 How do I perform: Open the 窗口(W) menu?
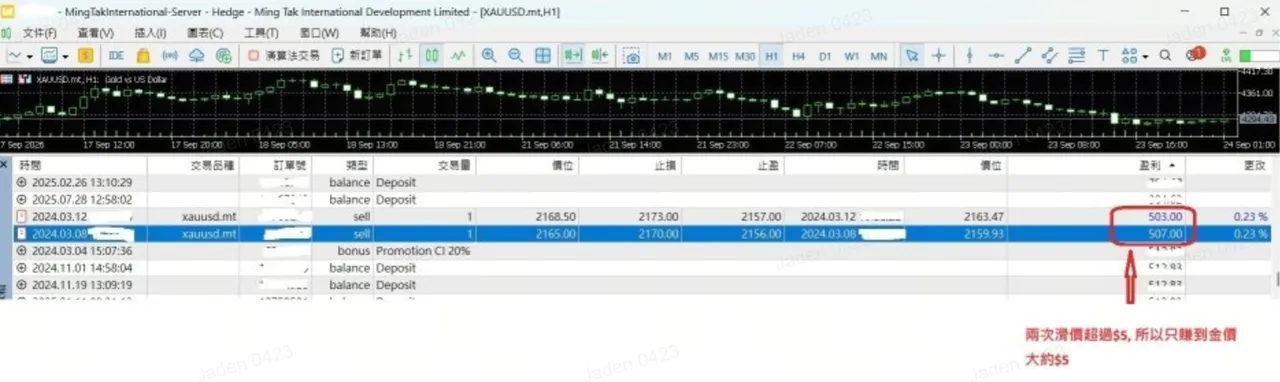[x=319, y=33]
